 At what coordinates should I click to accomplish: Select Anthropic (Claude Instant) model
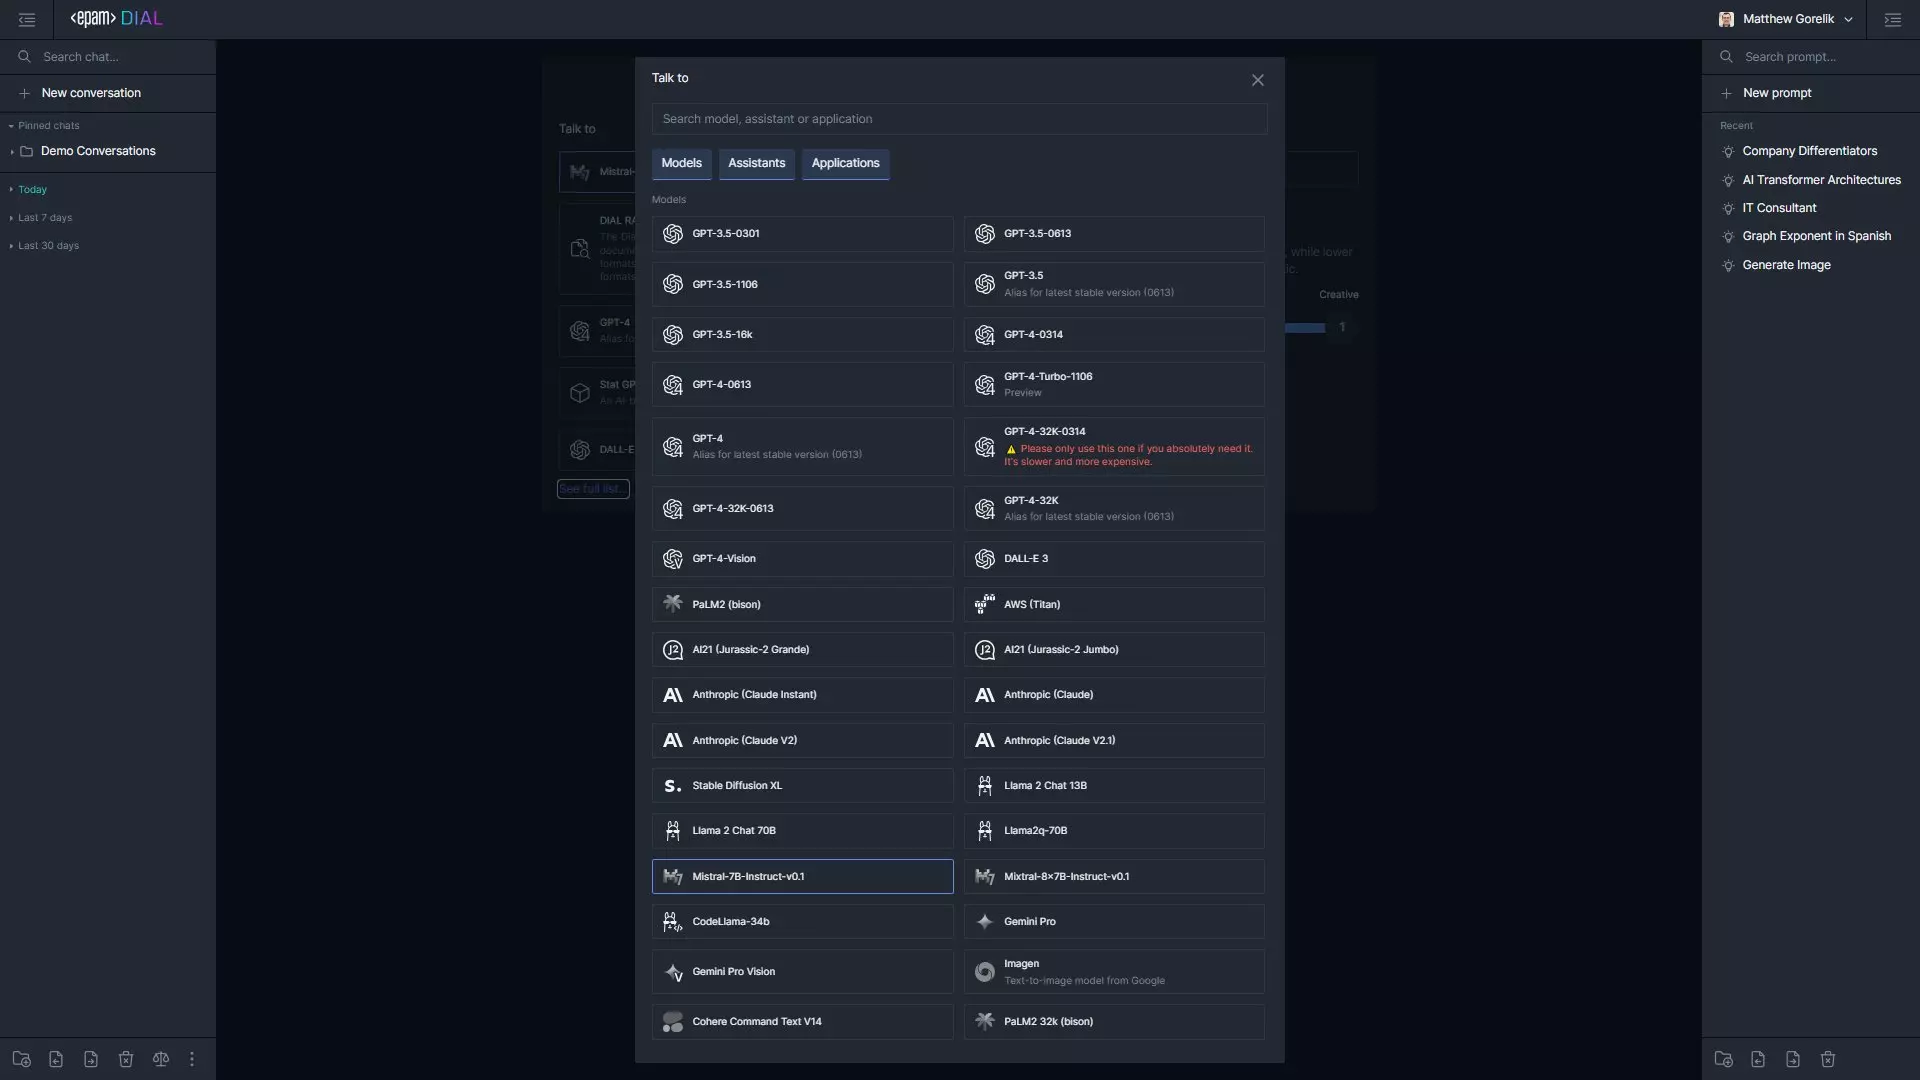[x=803, y=695]
